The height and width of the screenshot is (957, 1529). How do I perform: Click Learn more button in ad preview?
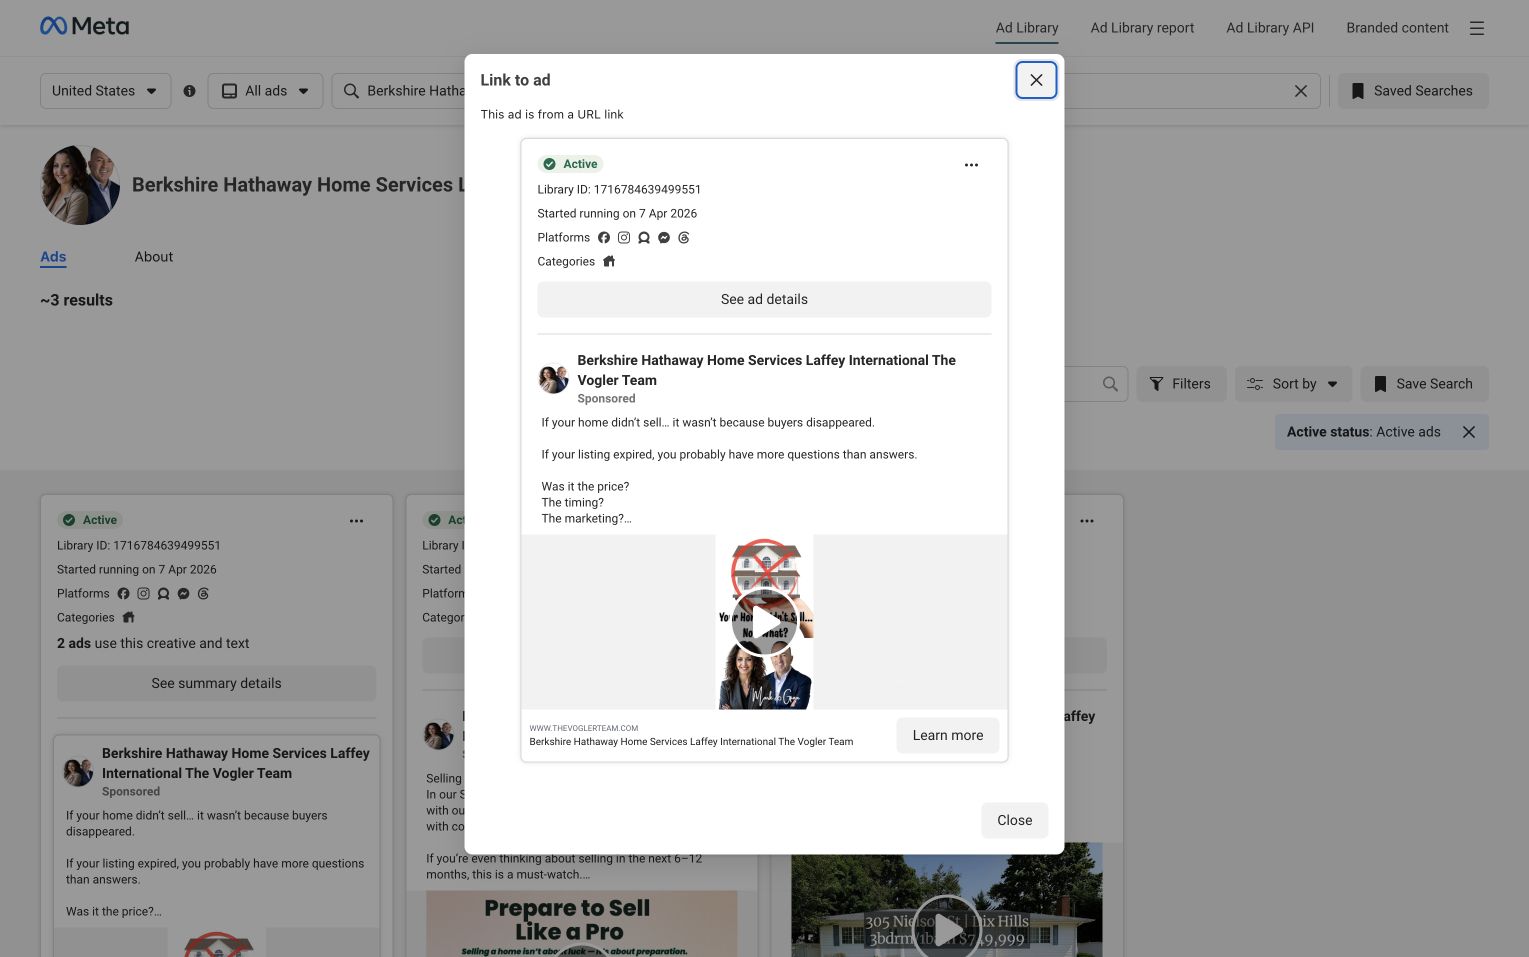click(x=947, y=735)
